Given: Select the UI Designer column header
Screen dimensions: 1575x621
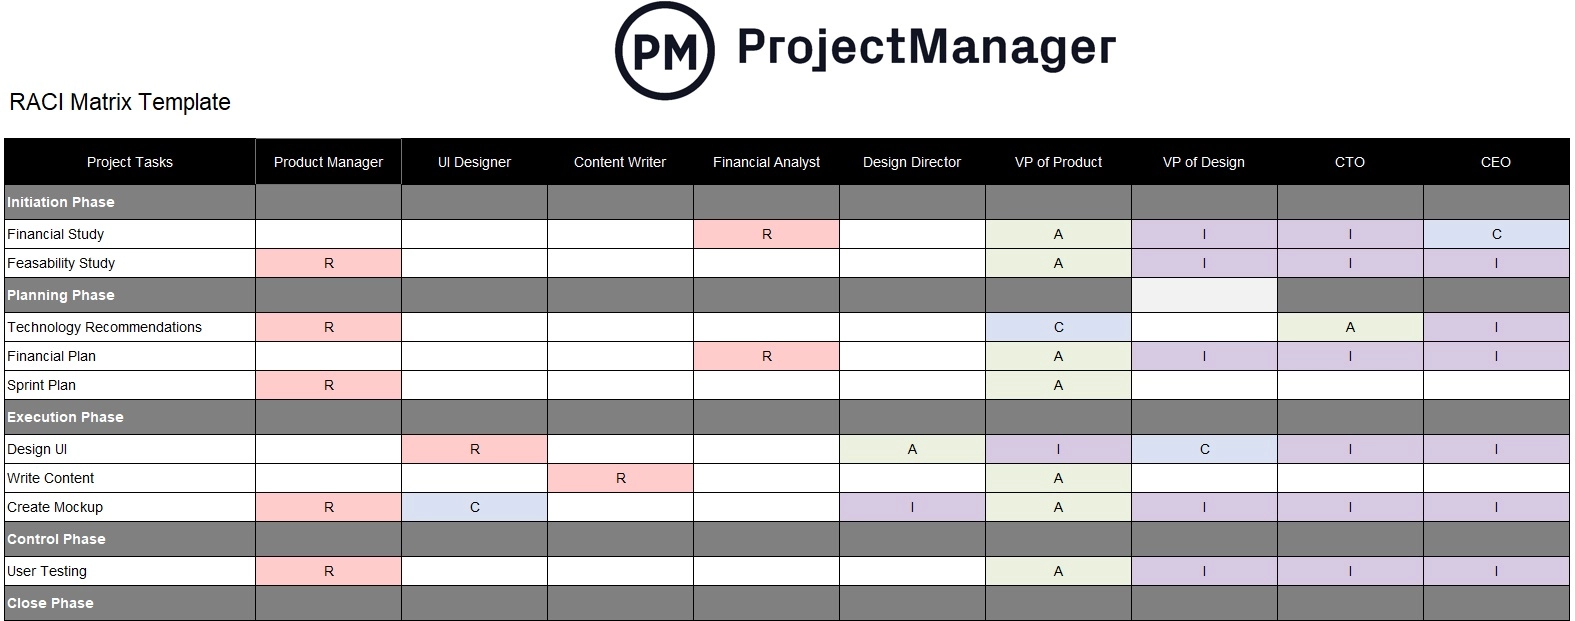Looking at the screenshot, I should click(474, 162).
